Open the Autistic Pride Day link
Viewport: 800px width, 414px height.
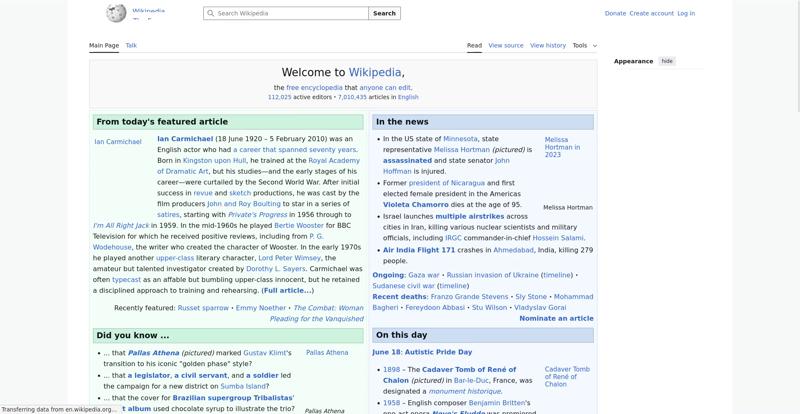click(439, 352)
